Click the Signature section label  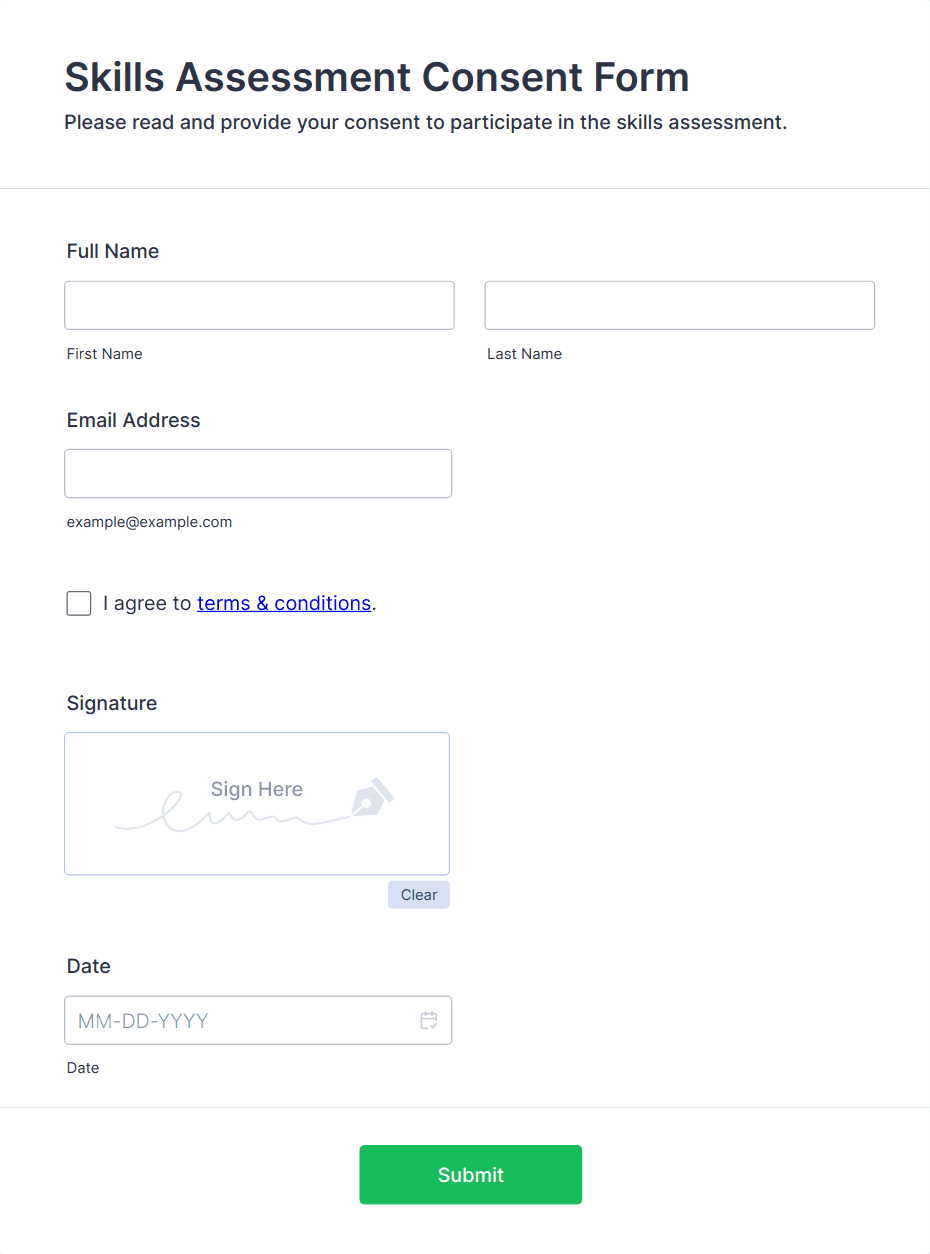point(112,703)
